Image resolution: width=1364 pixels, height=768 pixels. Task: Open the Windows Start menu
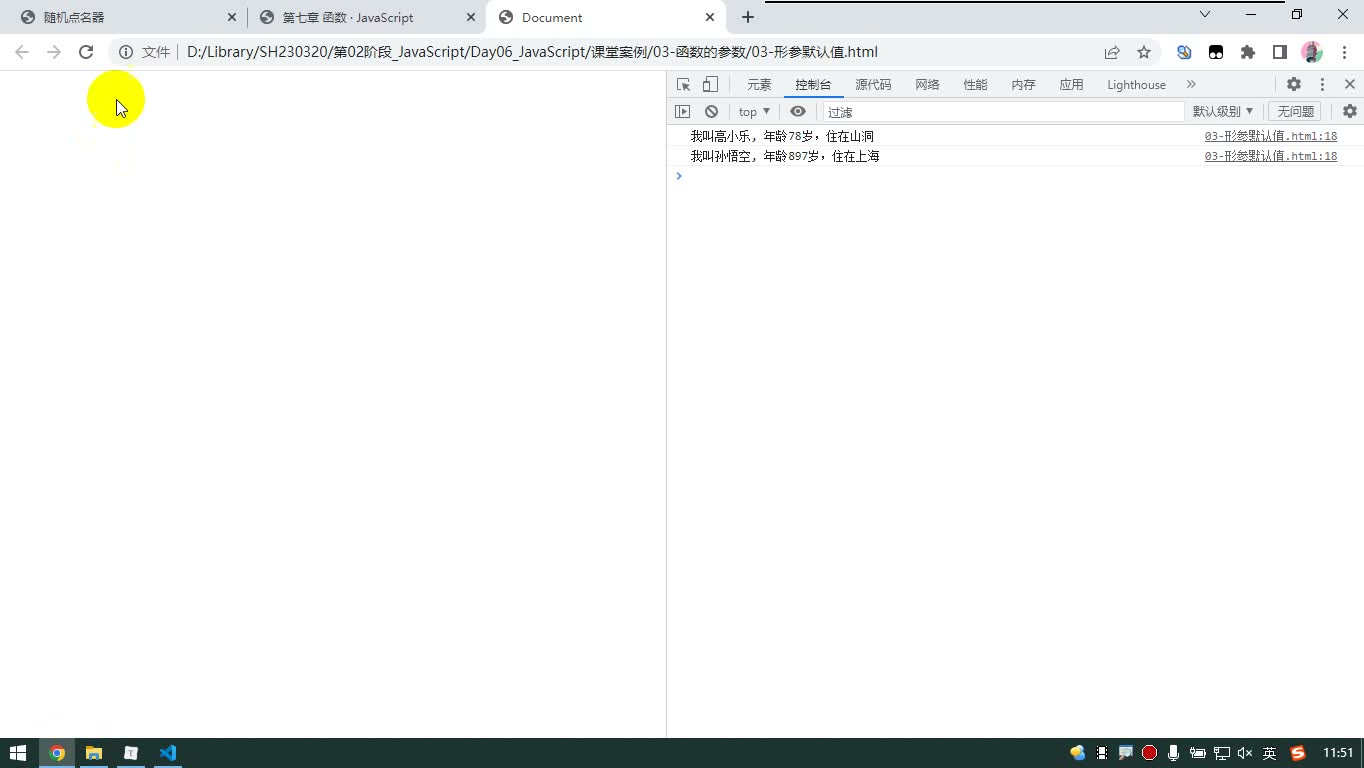click(x=18, y=753)
